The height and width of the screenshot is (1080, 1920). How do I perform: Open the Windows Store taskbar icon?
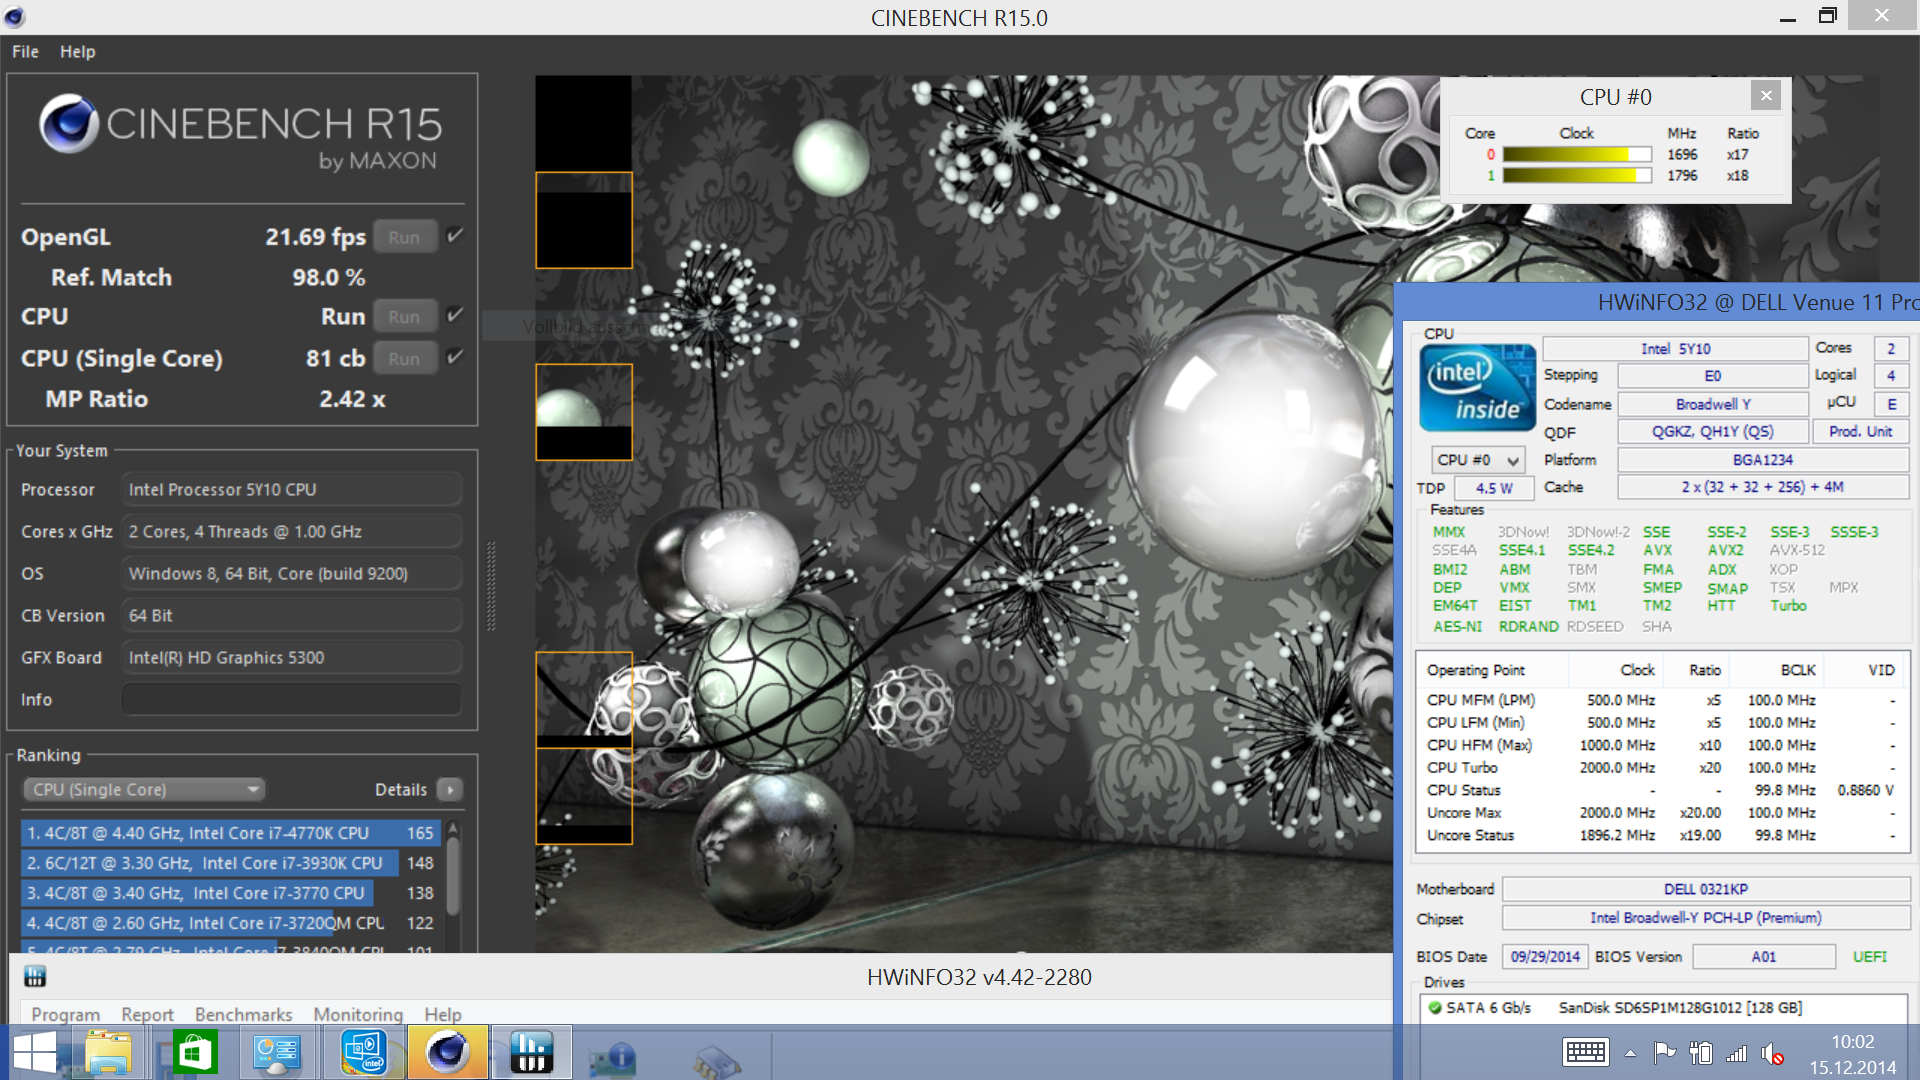pyautogui.click(x=194, y=1053)
